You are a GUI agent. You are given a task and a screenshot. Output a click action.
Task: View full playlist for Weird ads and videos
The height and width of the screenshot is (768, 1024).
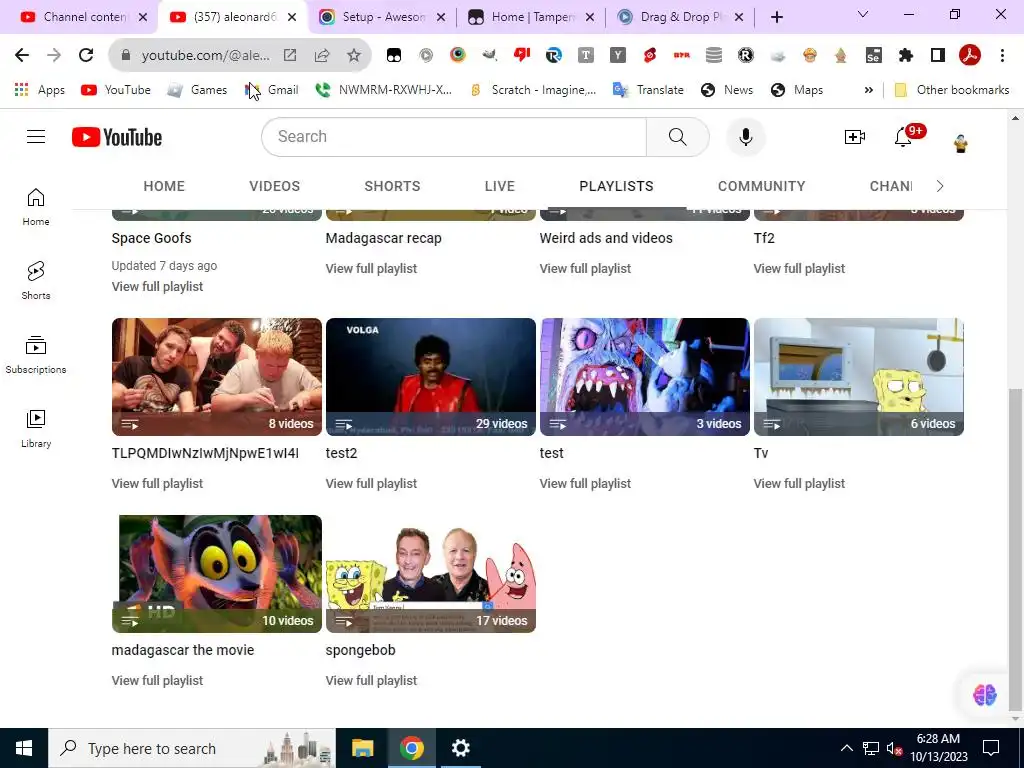pos(585,268)
